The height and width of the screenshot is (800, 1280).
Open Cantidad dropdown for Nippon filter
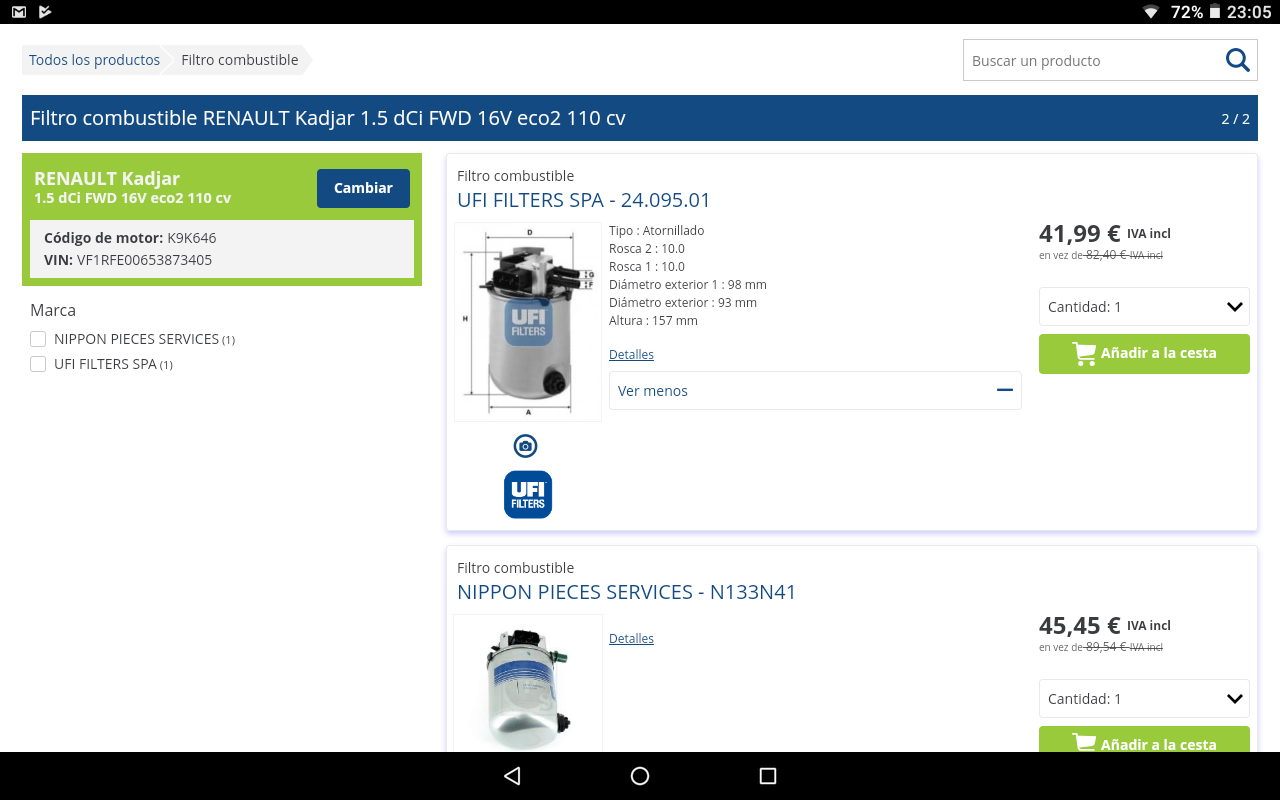point(1144,699)
